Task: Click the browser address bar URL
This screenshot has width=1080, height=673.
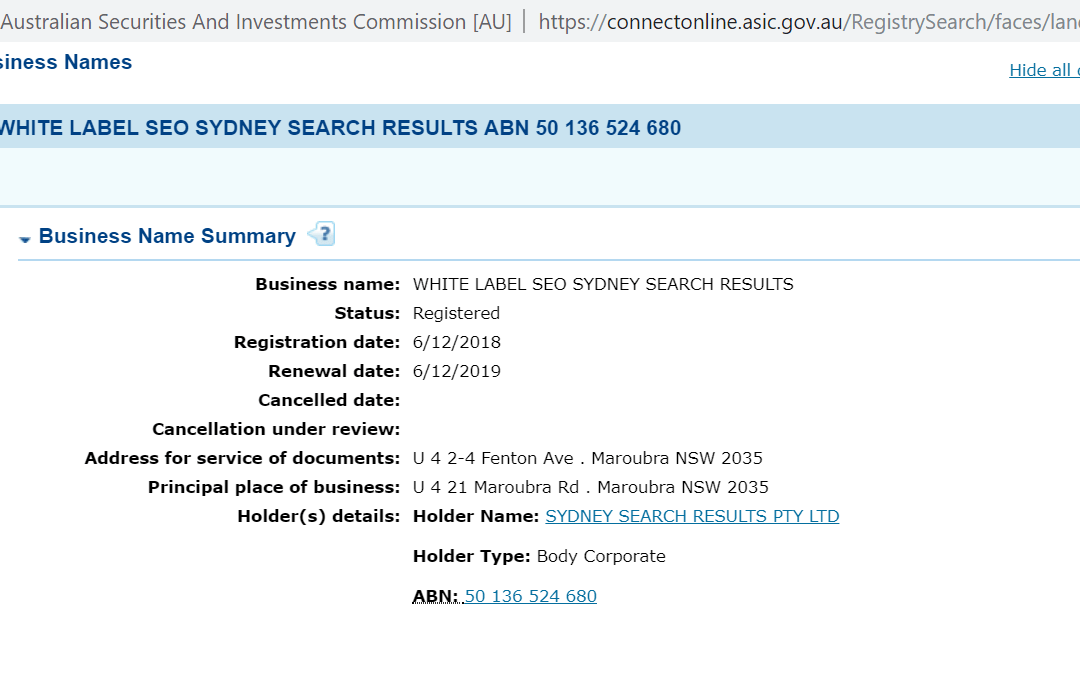Action: tap(809, 22)
